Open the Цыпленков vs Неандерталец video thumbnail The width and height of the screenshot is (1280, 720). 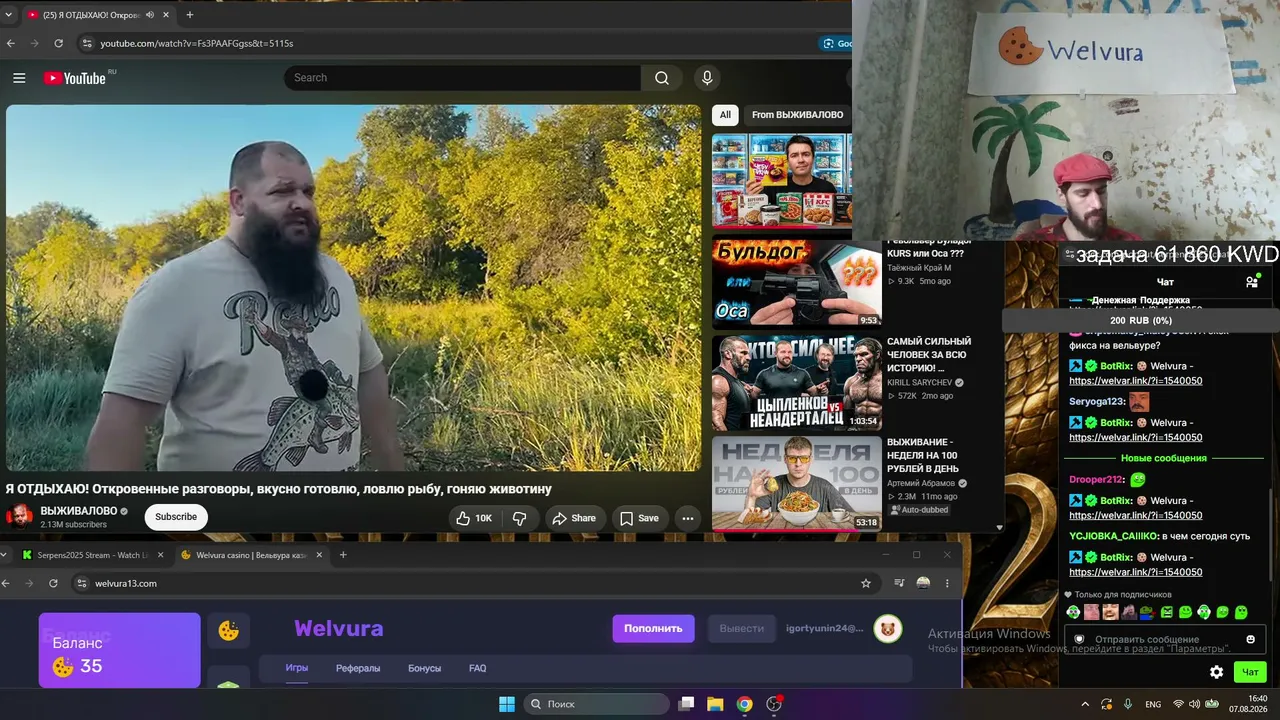(797, 383)
